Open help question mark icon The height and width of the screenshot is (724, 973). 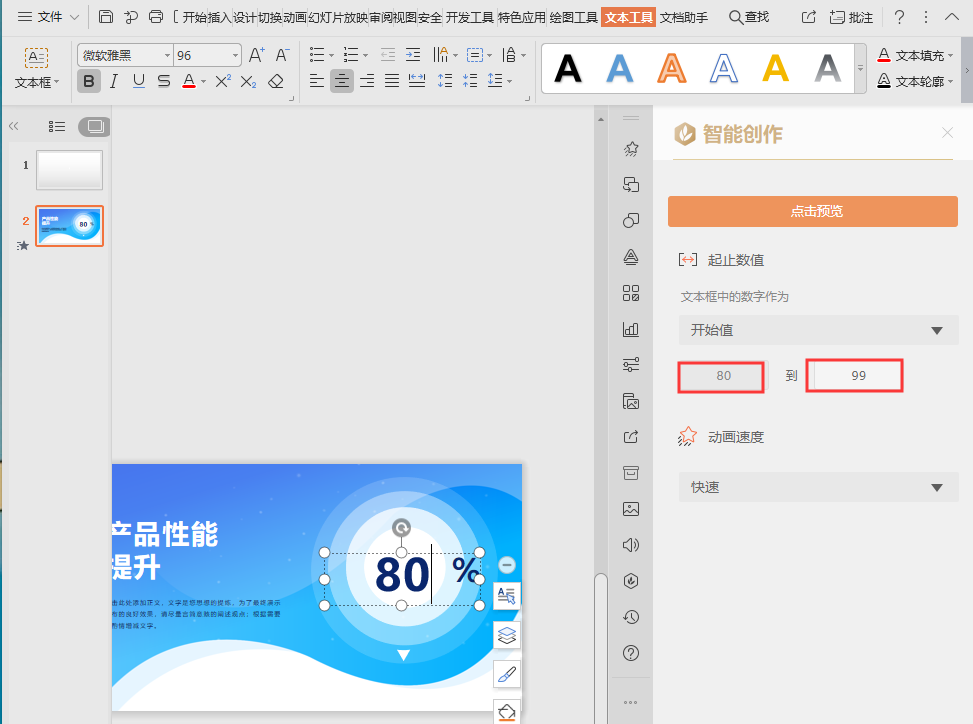[899, 17]
